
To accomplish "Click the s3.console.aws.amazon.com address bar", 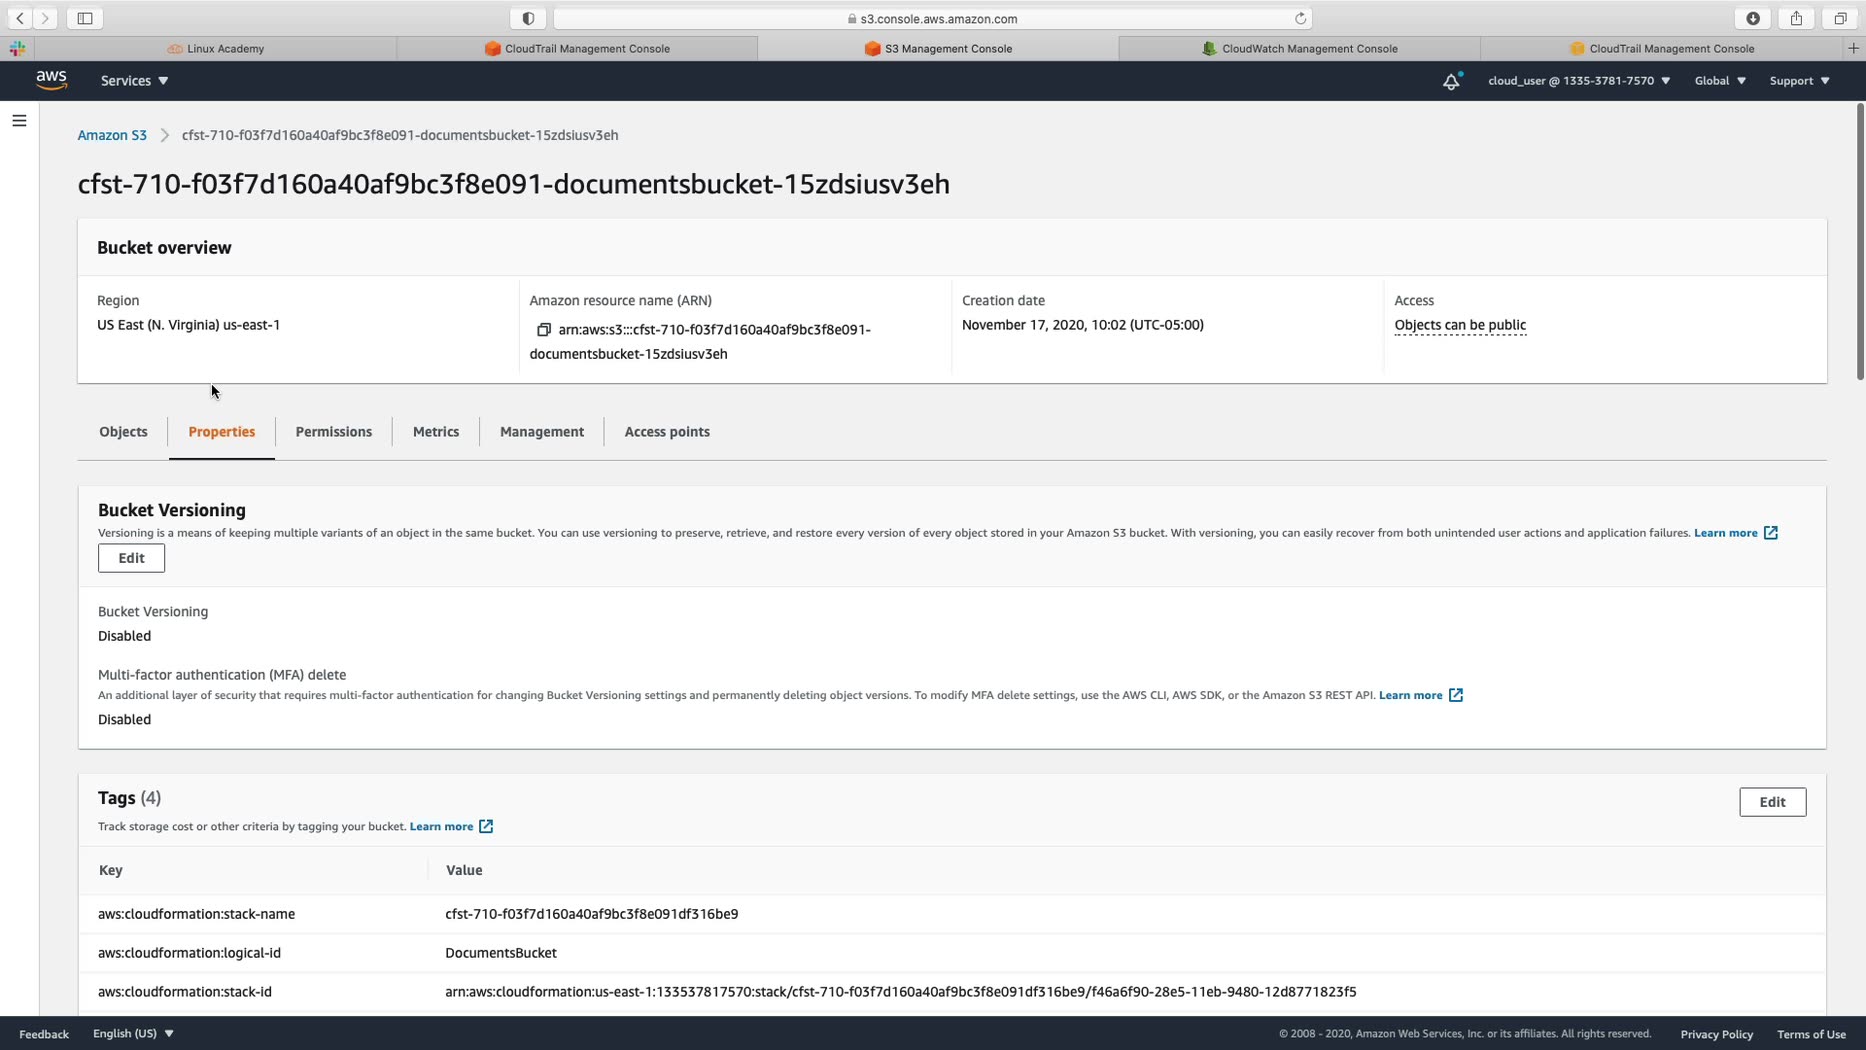I will coord(932,18).
